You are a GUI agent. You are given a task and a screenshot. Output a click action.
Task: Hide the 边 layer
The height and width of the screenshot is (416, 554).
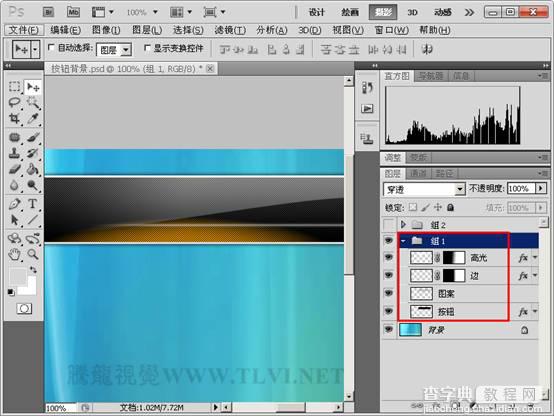pos(389,275)
